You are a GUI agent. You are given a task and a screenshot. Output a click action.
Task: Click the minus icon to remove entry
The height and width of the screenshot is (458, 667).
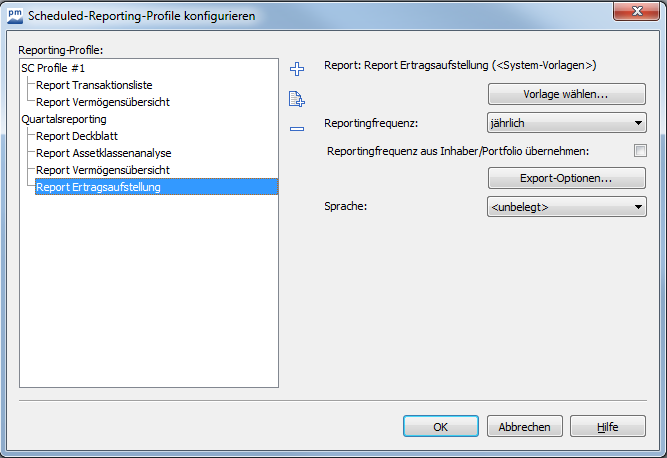click(296, 128)
